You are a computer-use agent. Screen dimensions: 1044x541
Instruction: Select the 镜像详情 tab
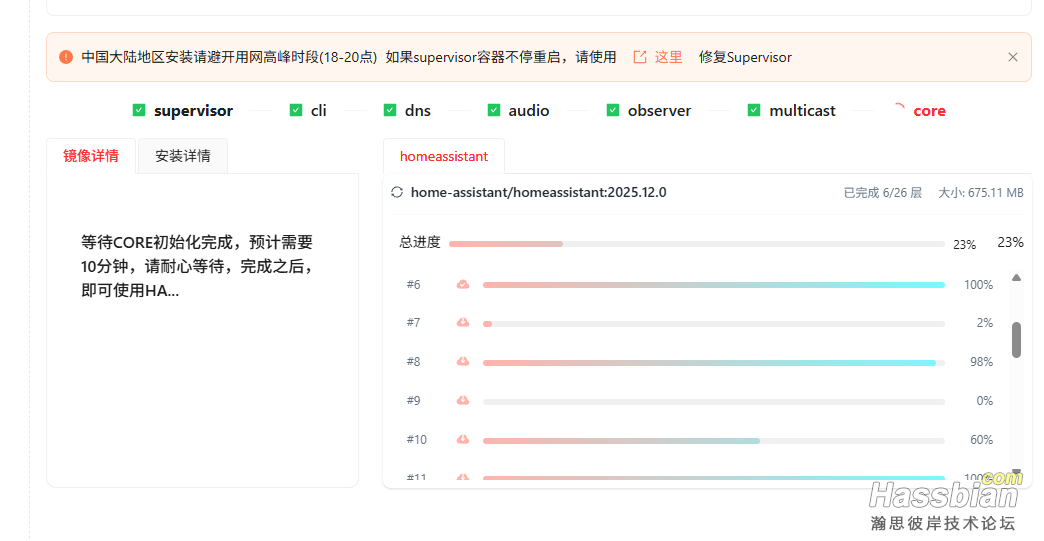pos(91,156)
